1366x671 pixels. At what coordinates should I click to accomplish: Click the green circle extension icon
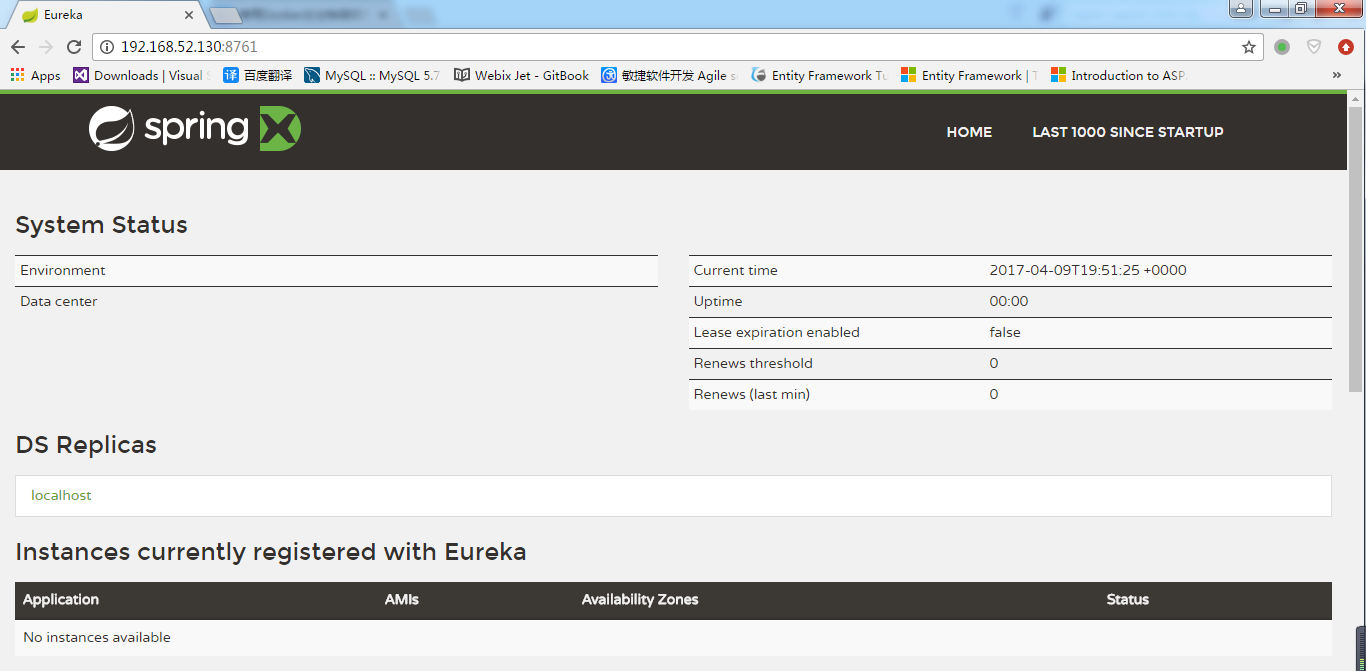tap(1282, 47)
